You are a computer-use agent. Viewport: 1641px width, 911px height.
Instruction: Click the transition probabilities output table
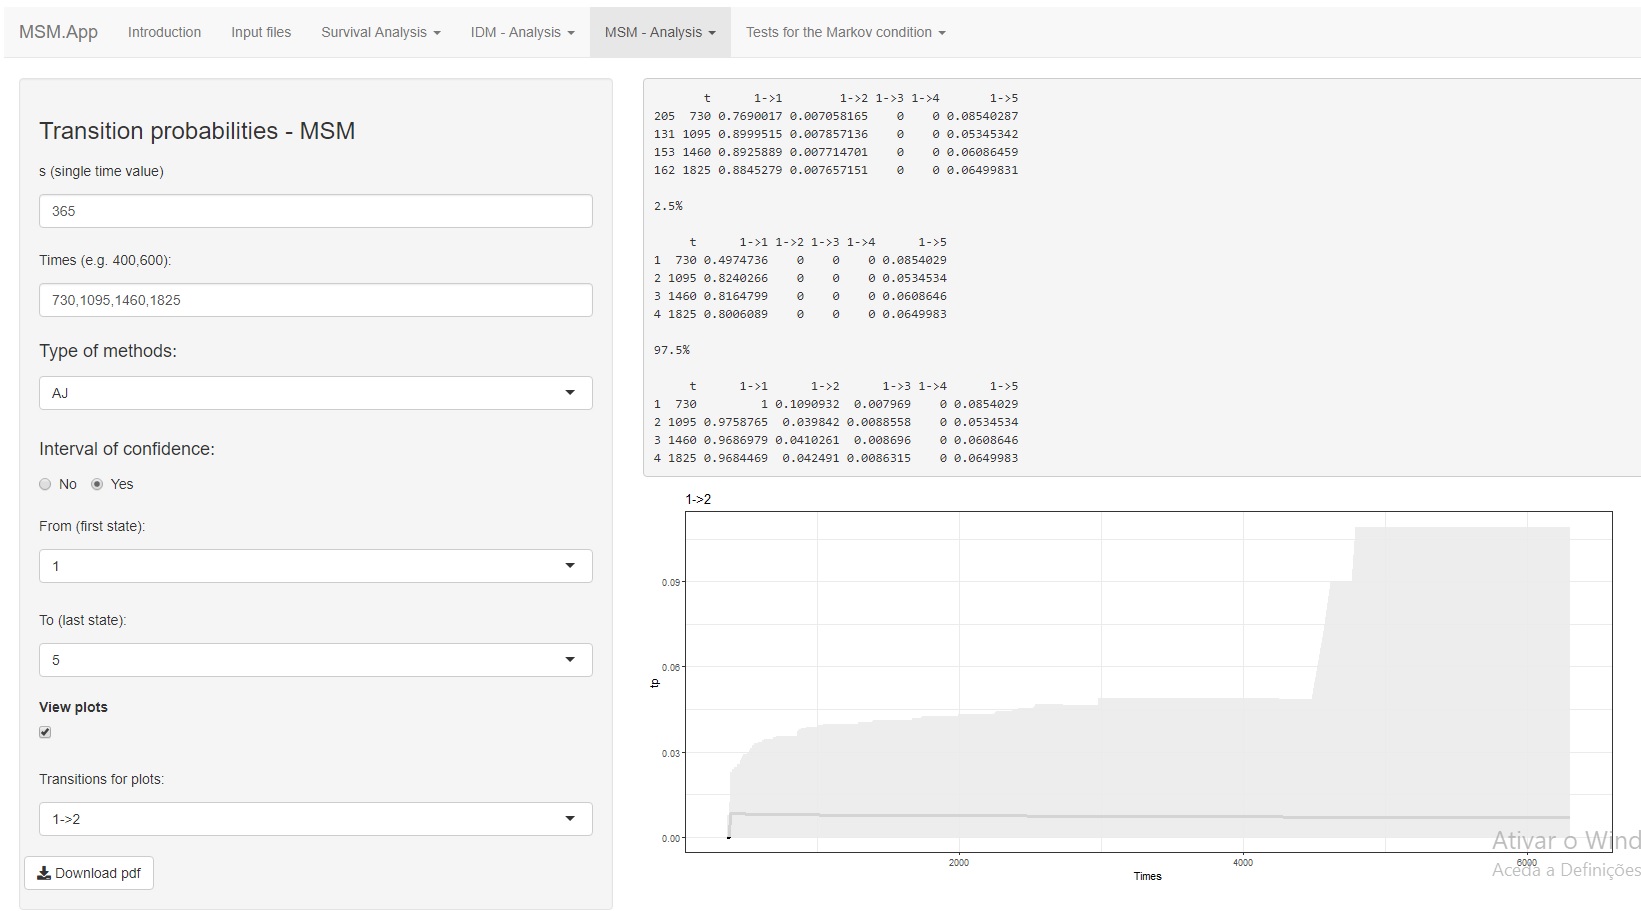click(x=1140, y=278)
